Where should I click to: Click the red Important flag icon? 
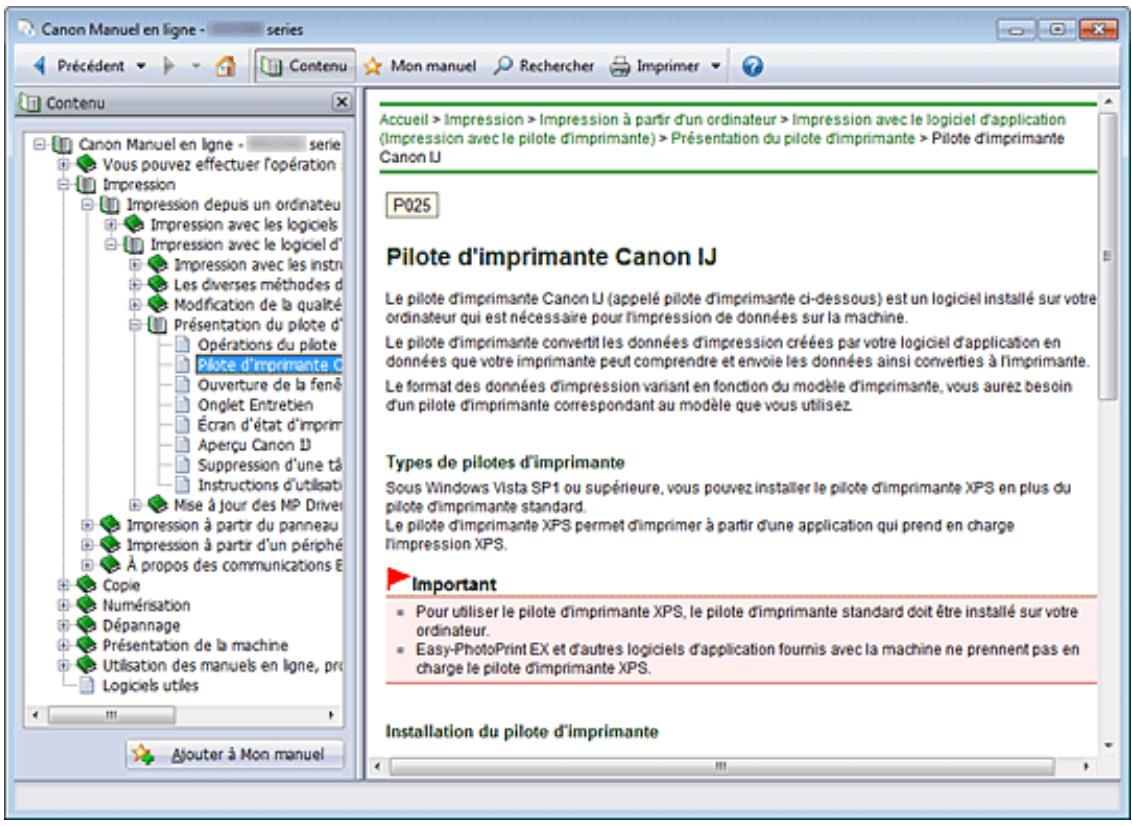[x=399, y=579]
